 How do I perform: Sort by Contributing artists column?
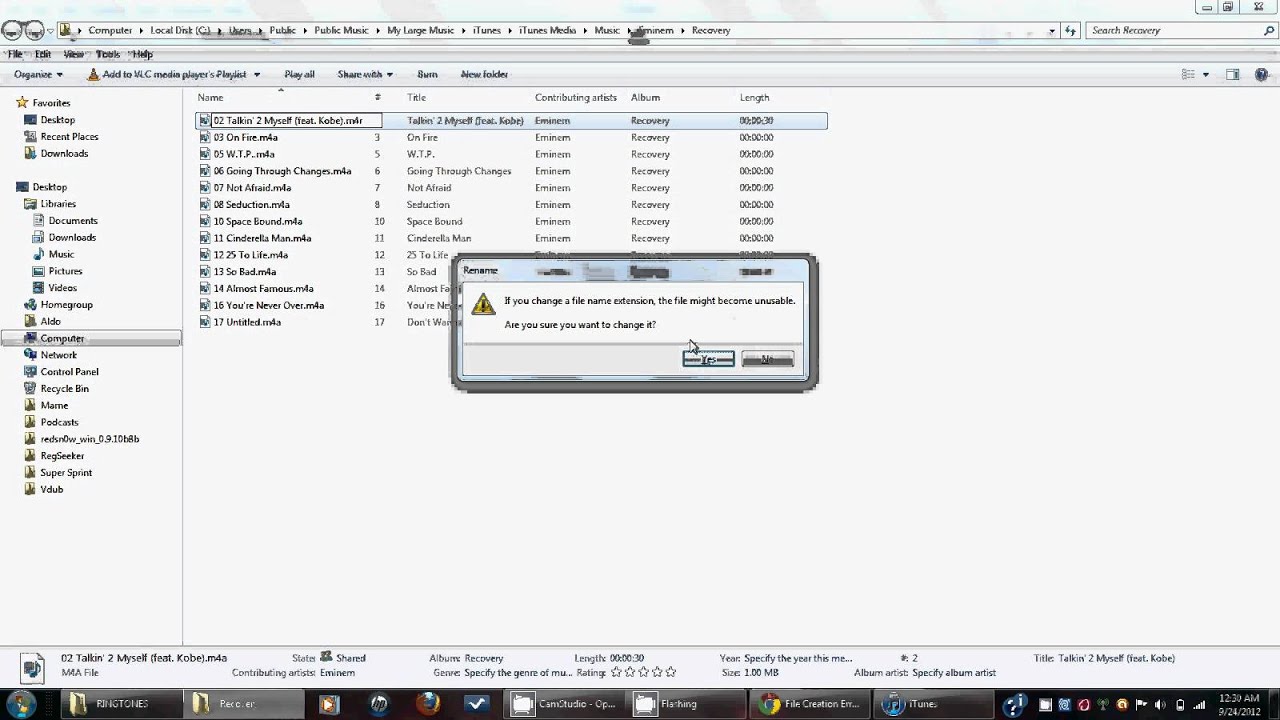(575, 98)
